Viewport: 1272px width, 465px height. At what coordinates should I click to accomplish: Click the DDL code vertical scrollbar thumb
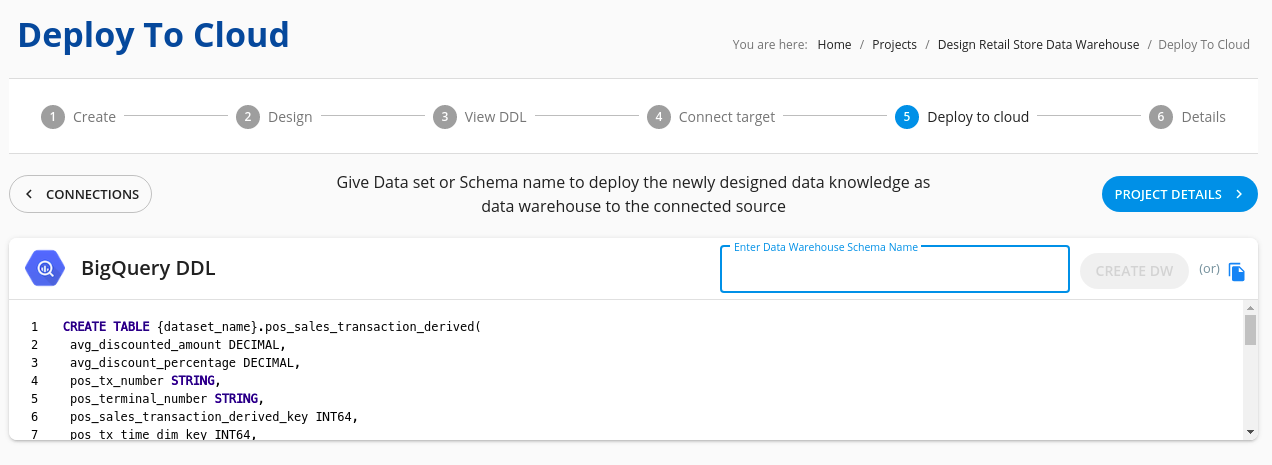[1250, 330]
